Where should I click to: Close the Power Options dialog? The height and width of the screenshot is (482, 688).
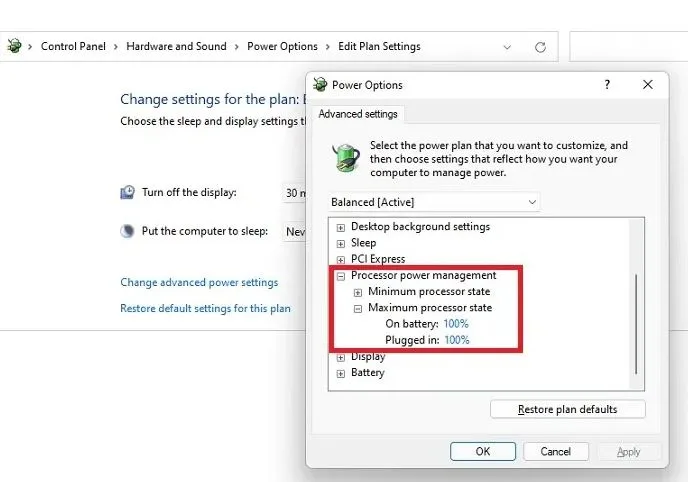[648, 85]
